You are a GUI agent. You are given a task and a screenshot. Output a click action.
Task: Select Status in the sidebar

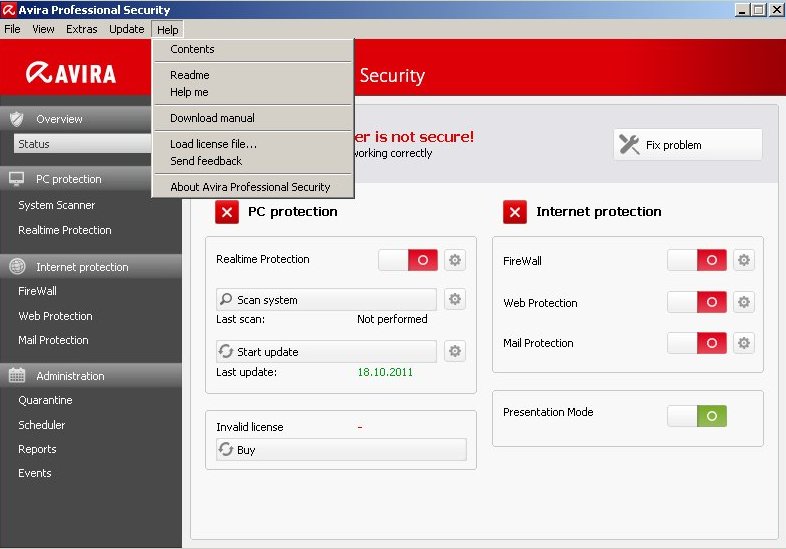point(82,144)
